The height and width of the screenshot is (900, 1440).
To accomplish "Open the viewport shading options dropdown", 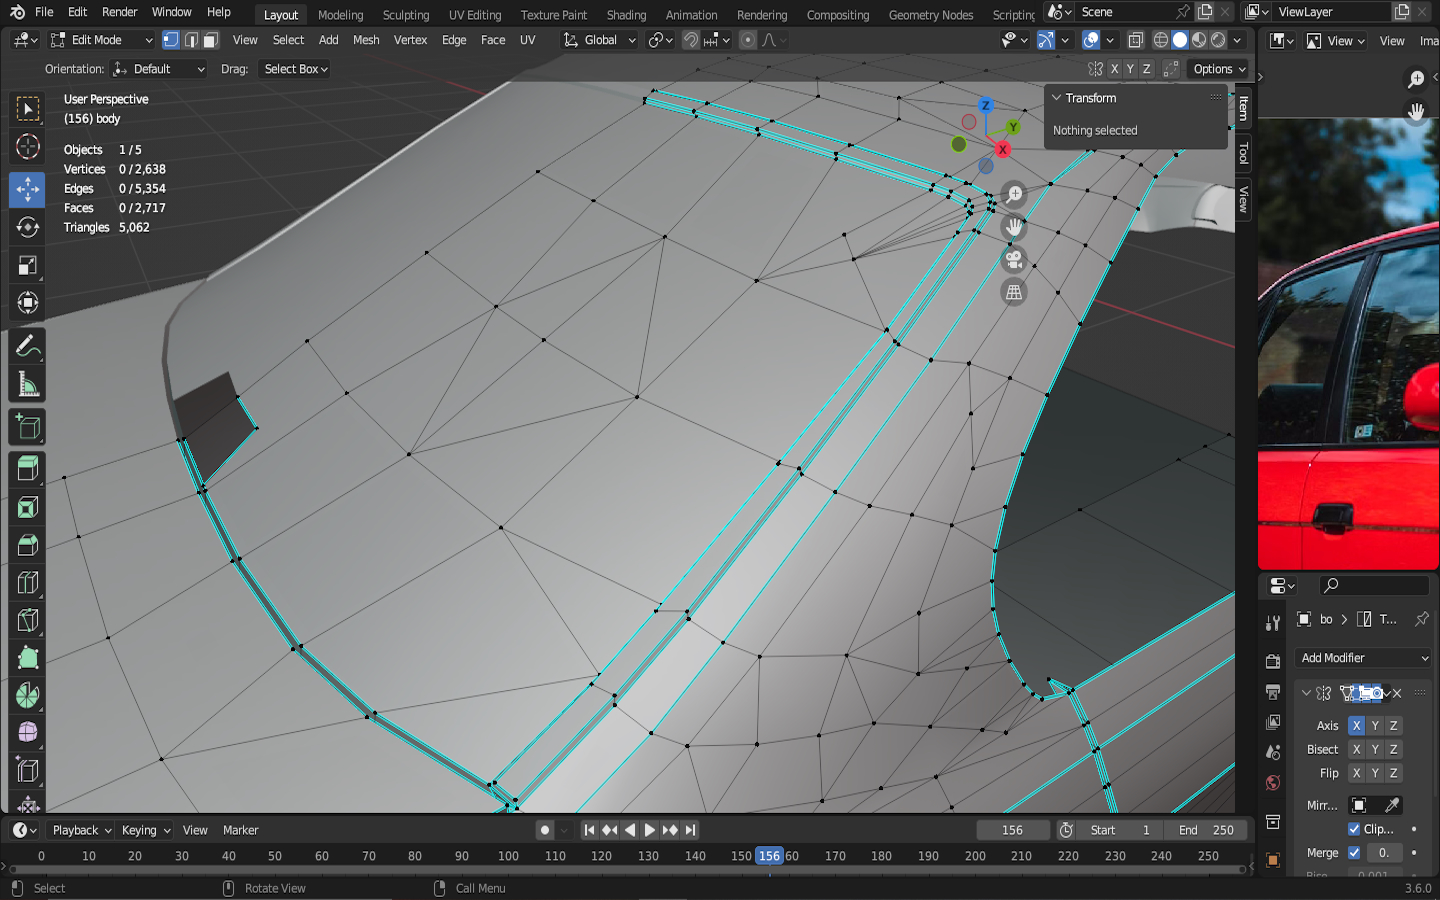I will coord(1238,40).
